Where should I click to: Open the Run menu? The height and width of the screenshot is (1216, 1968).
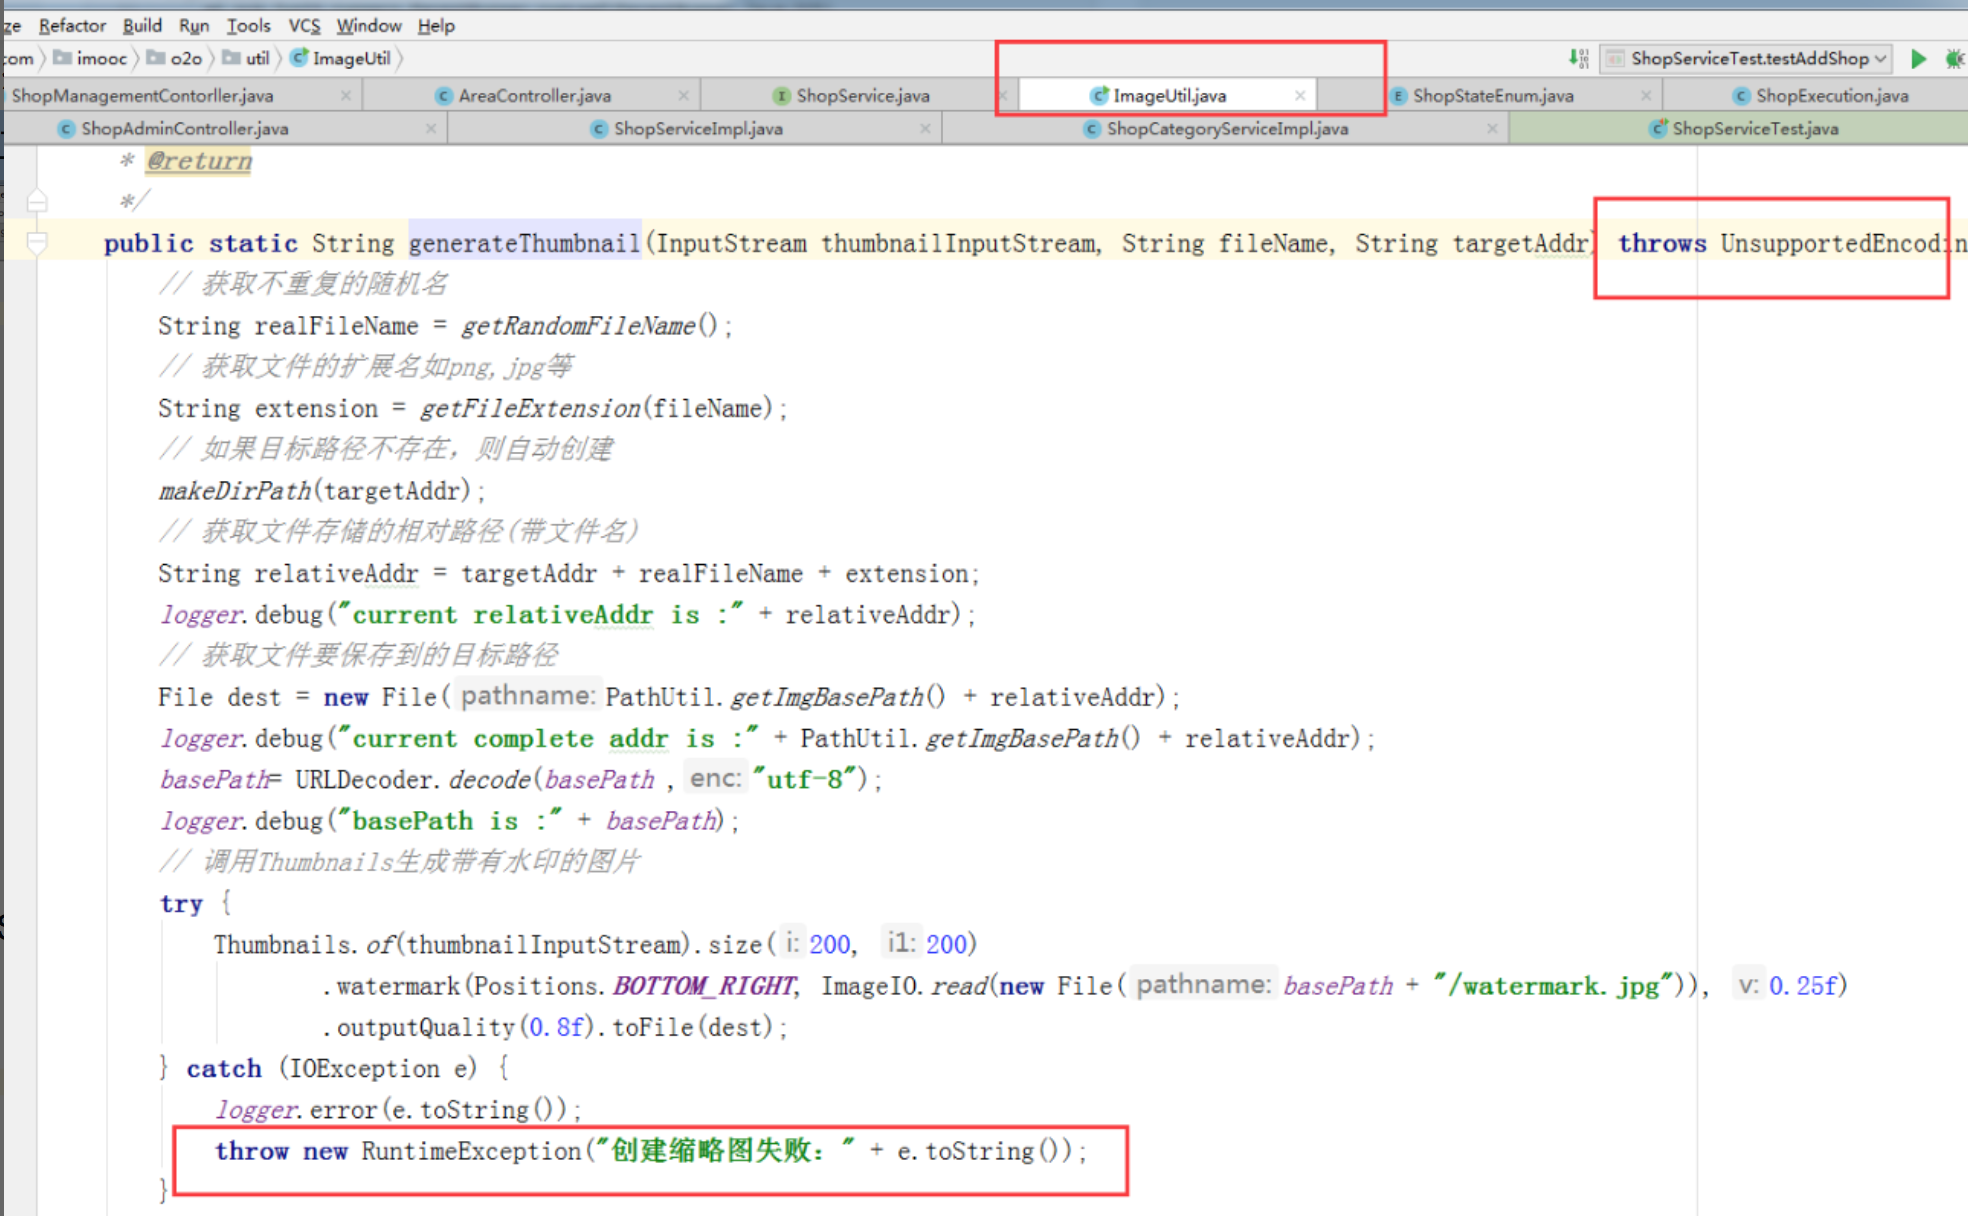[194, 25]
